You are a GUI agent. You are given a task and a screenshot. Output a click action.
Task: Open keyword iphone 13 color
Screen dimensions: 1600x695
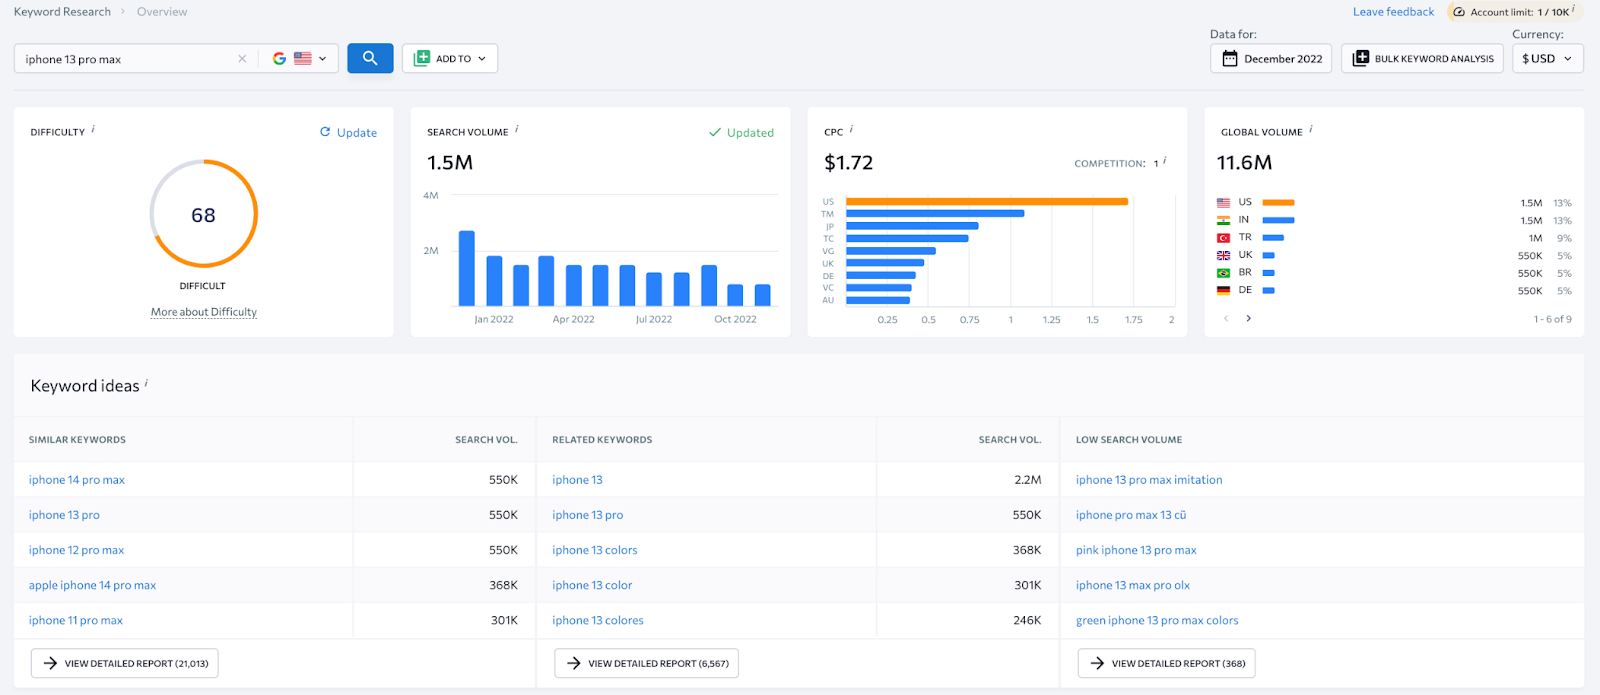click(592, 585)
